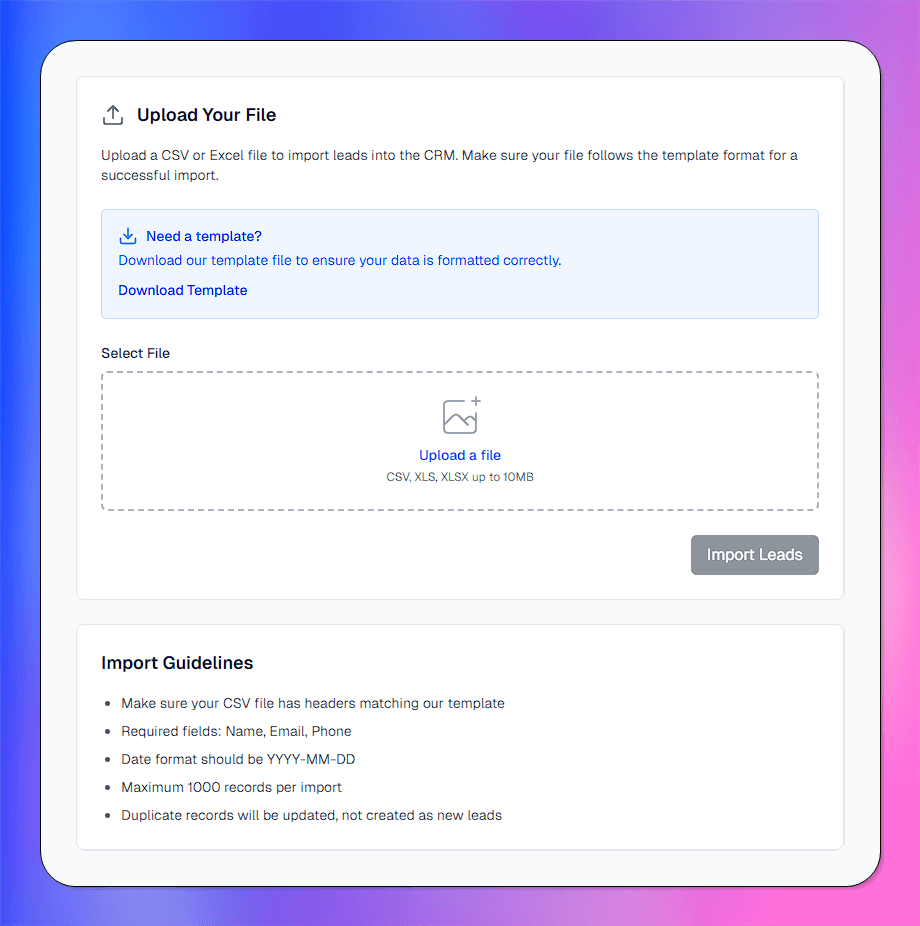Click the YYYY-MM-DD date format guideline
Screen dimensions: 920x926
(238, 759)
